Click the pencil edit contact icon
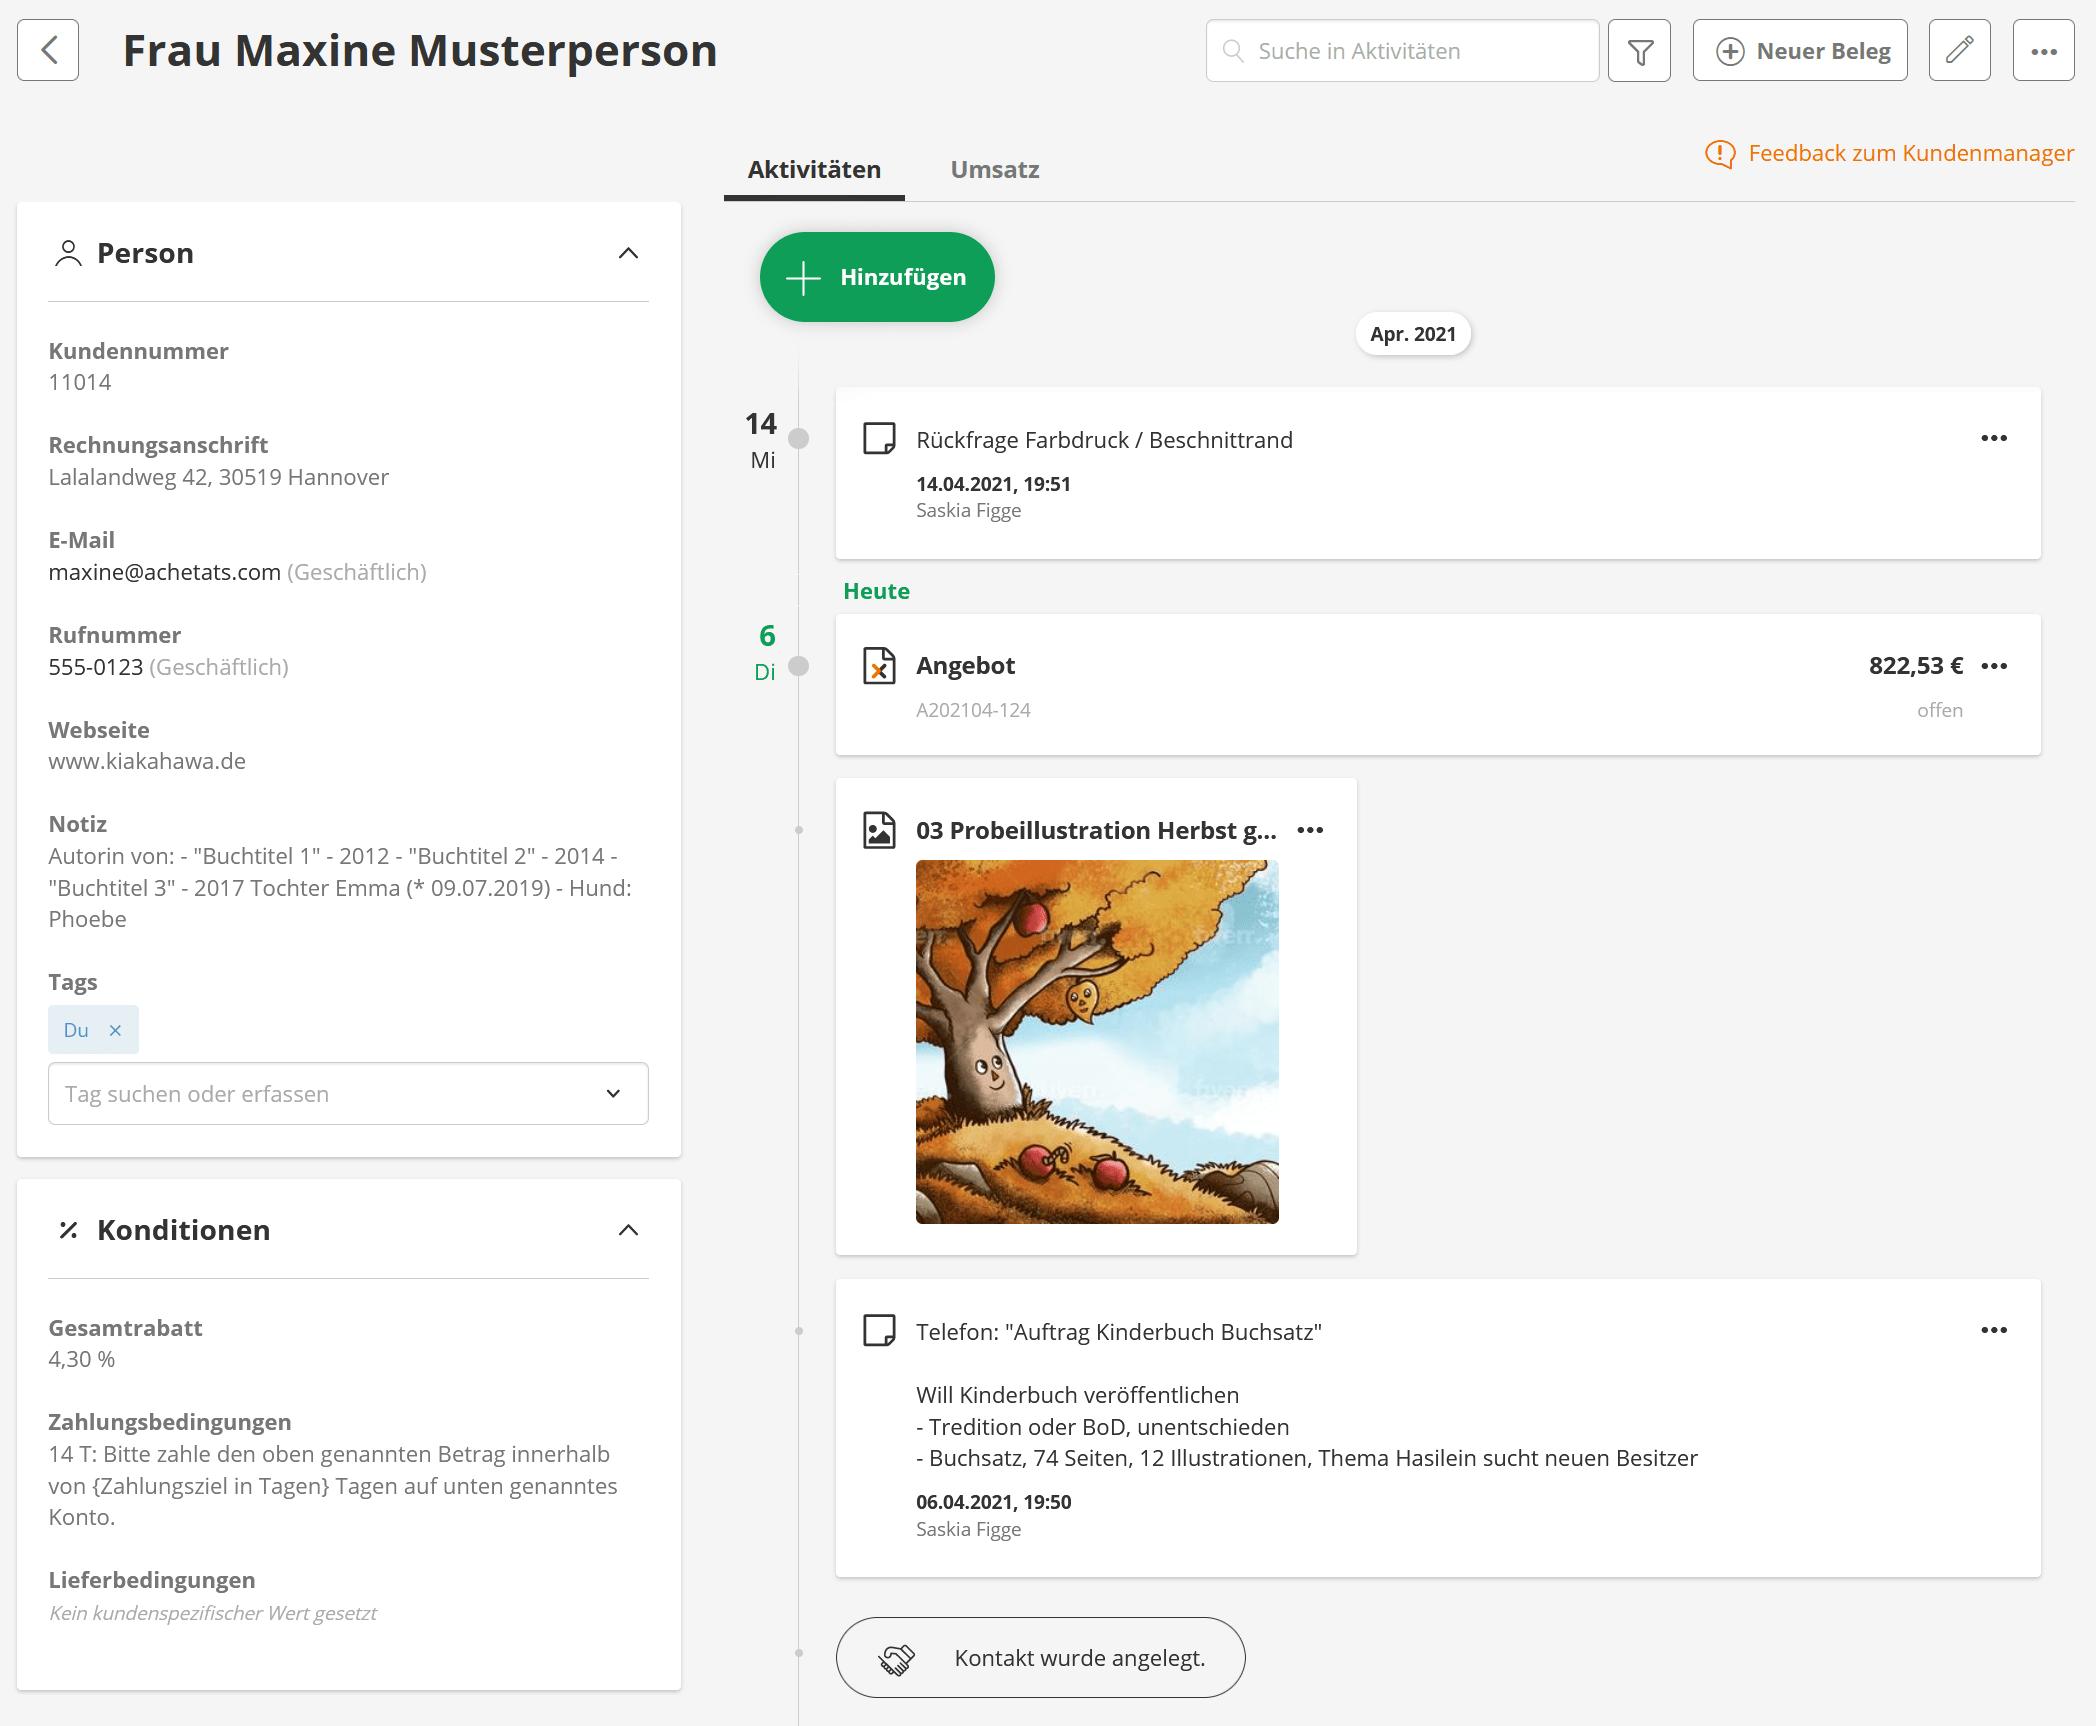The height and width of the screenshot is (1726, 2096). pyautogui.click(x=1959, y=50)
